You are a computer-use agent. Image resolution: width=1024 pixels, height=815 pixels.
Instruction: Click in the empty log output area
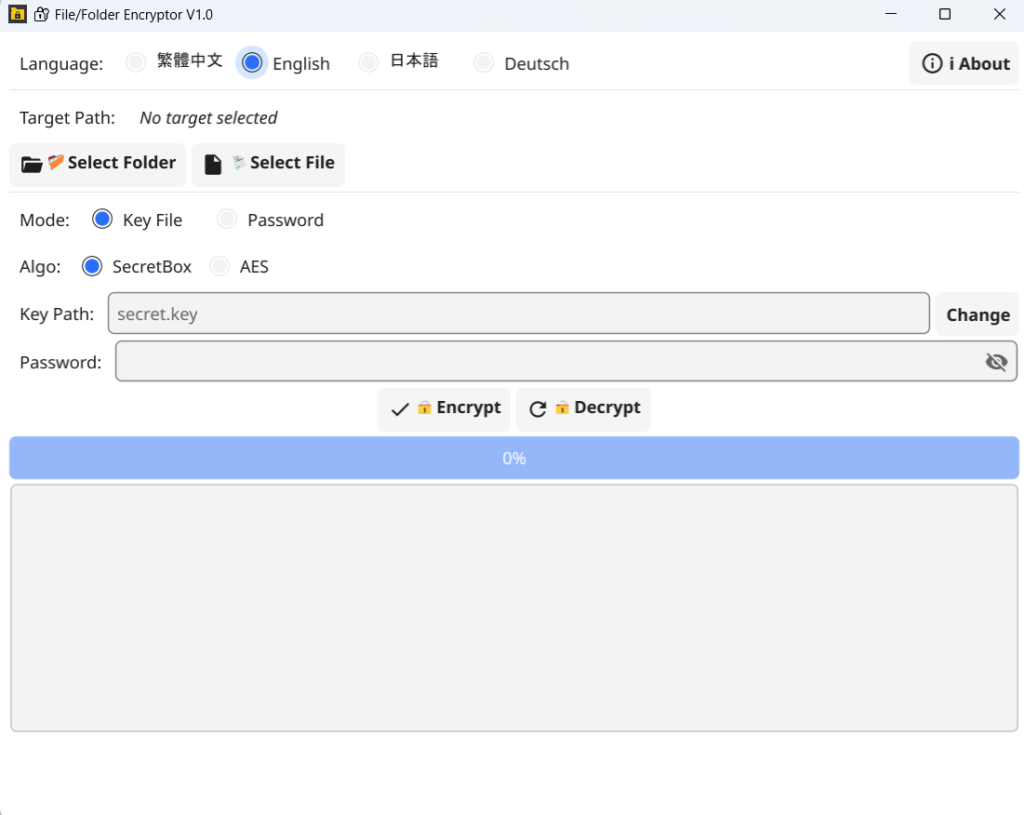(514, 608)
